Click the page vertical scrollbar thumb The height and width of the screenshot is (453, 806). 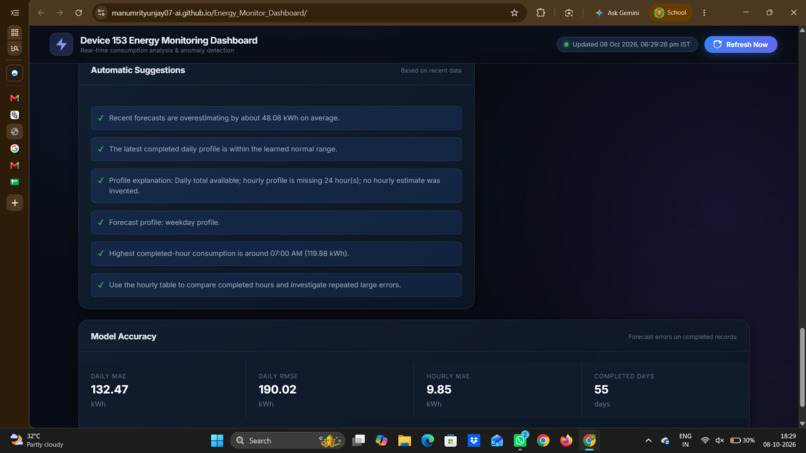pyautogui.click(x=801, y=367)
